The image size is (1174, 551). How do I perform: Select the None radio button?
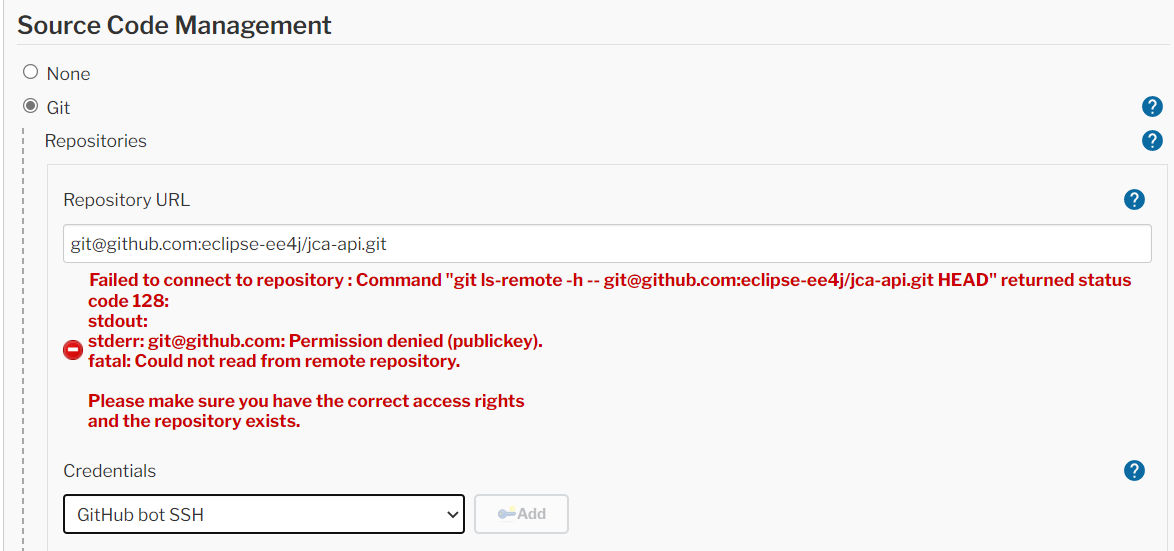(31, 72)
